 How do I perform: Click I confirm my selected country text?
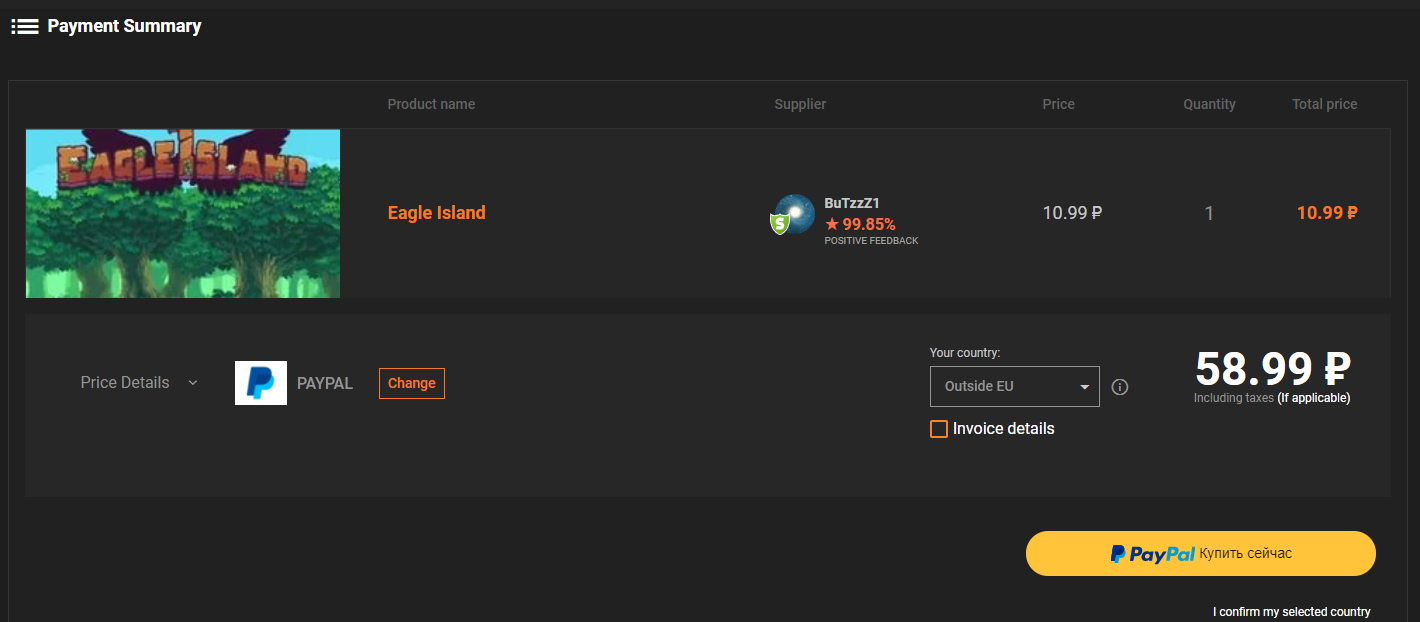coord(1292,612)
